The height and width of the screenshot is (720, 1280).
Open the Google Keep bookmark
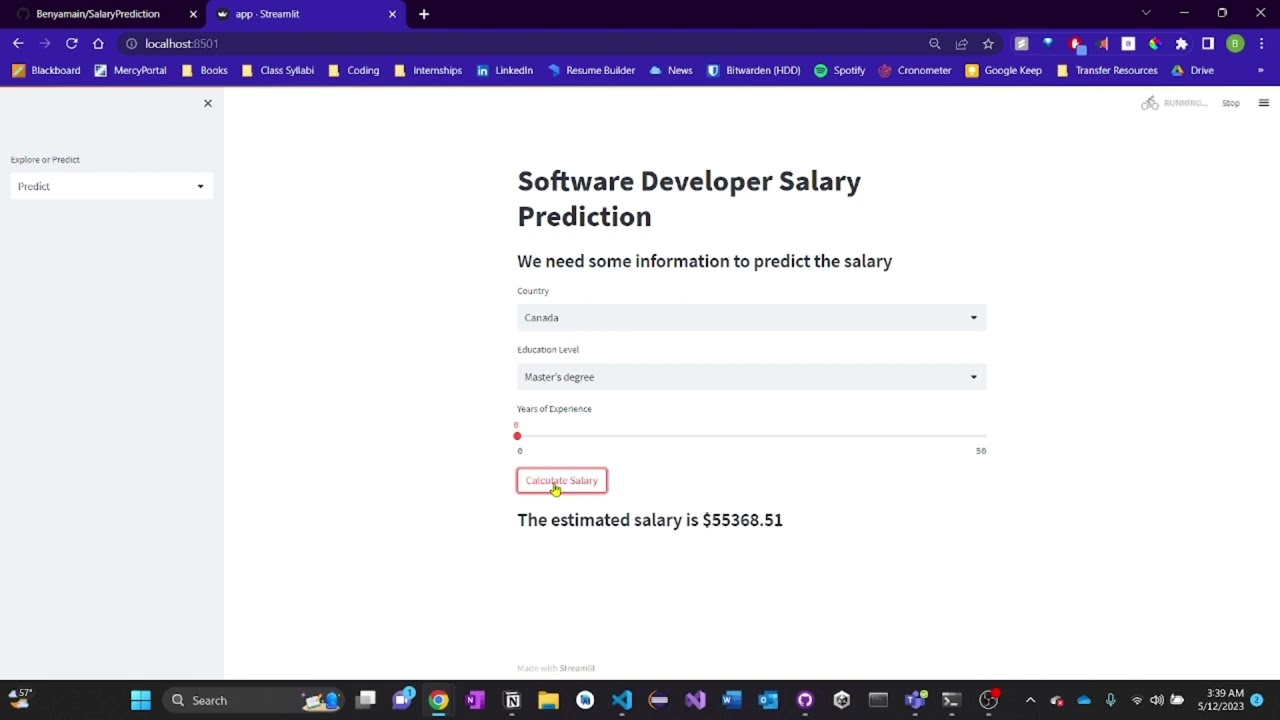[x=1004, y=71]
